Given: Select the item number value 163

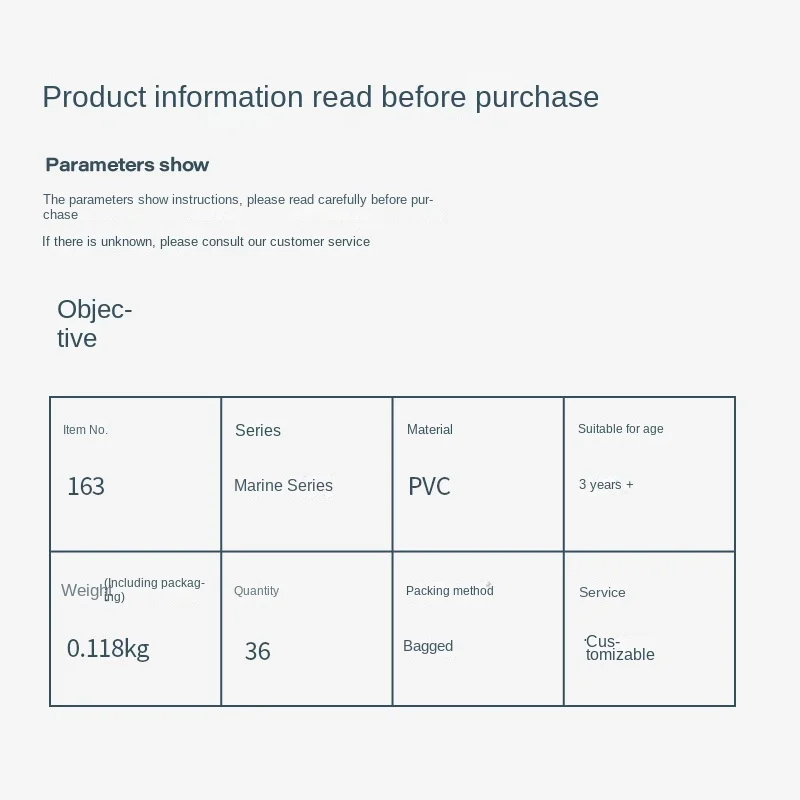Looking at the screenshot, I should (86, 487).
